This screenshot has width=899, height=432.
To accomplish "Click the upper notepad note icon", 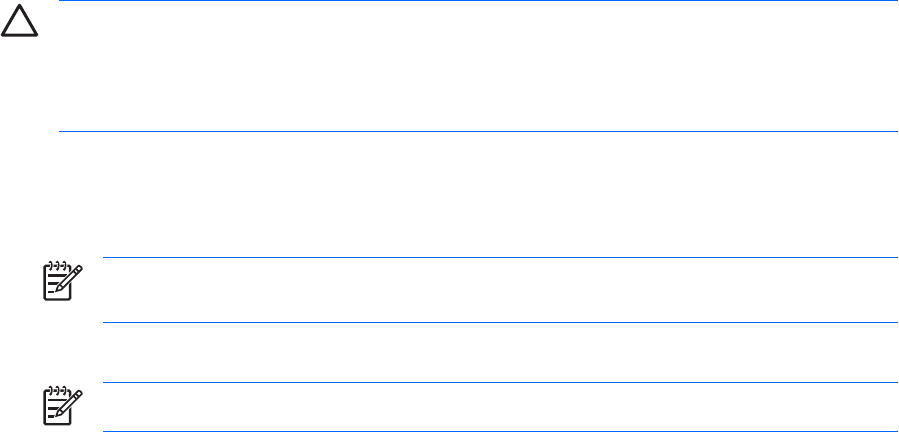I will coord(60,281).
